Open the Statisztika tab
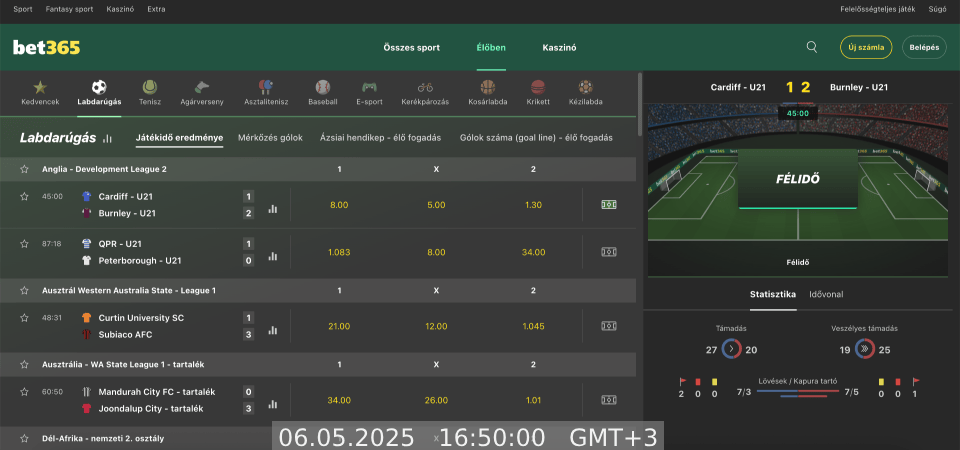This screenshot has width=960, height=450. pos(773,294)
